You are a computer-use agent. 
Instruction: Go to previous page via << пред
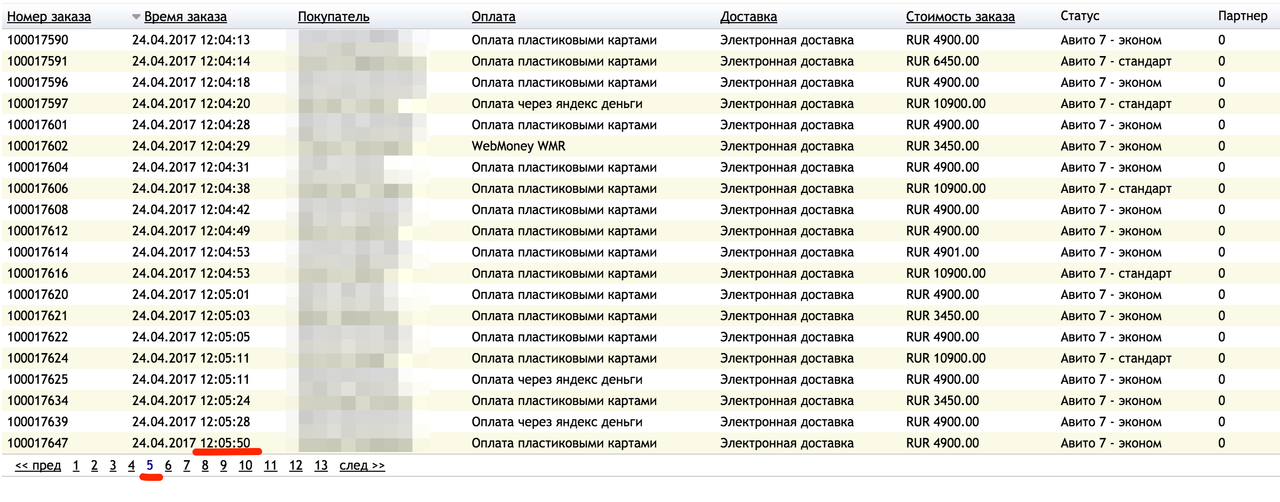38,465
